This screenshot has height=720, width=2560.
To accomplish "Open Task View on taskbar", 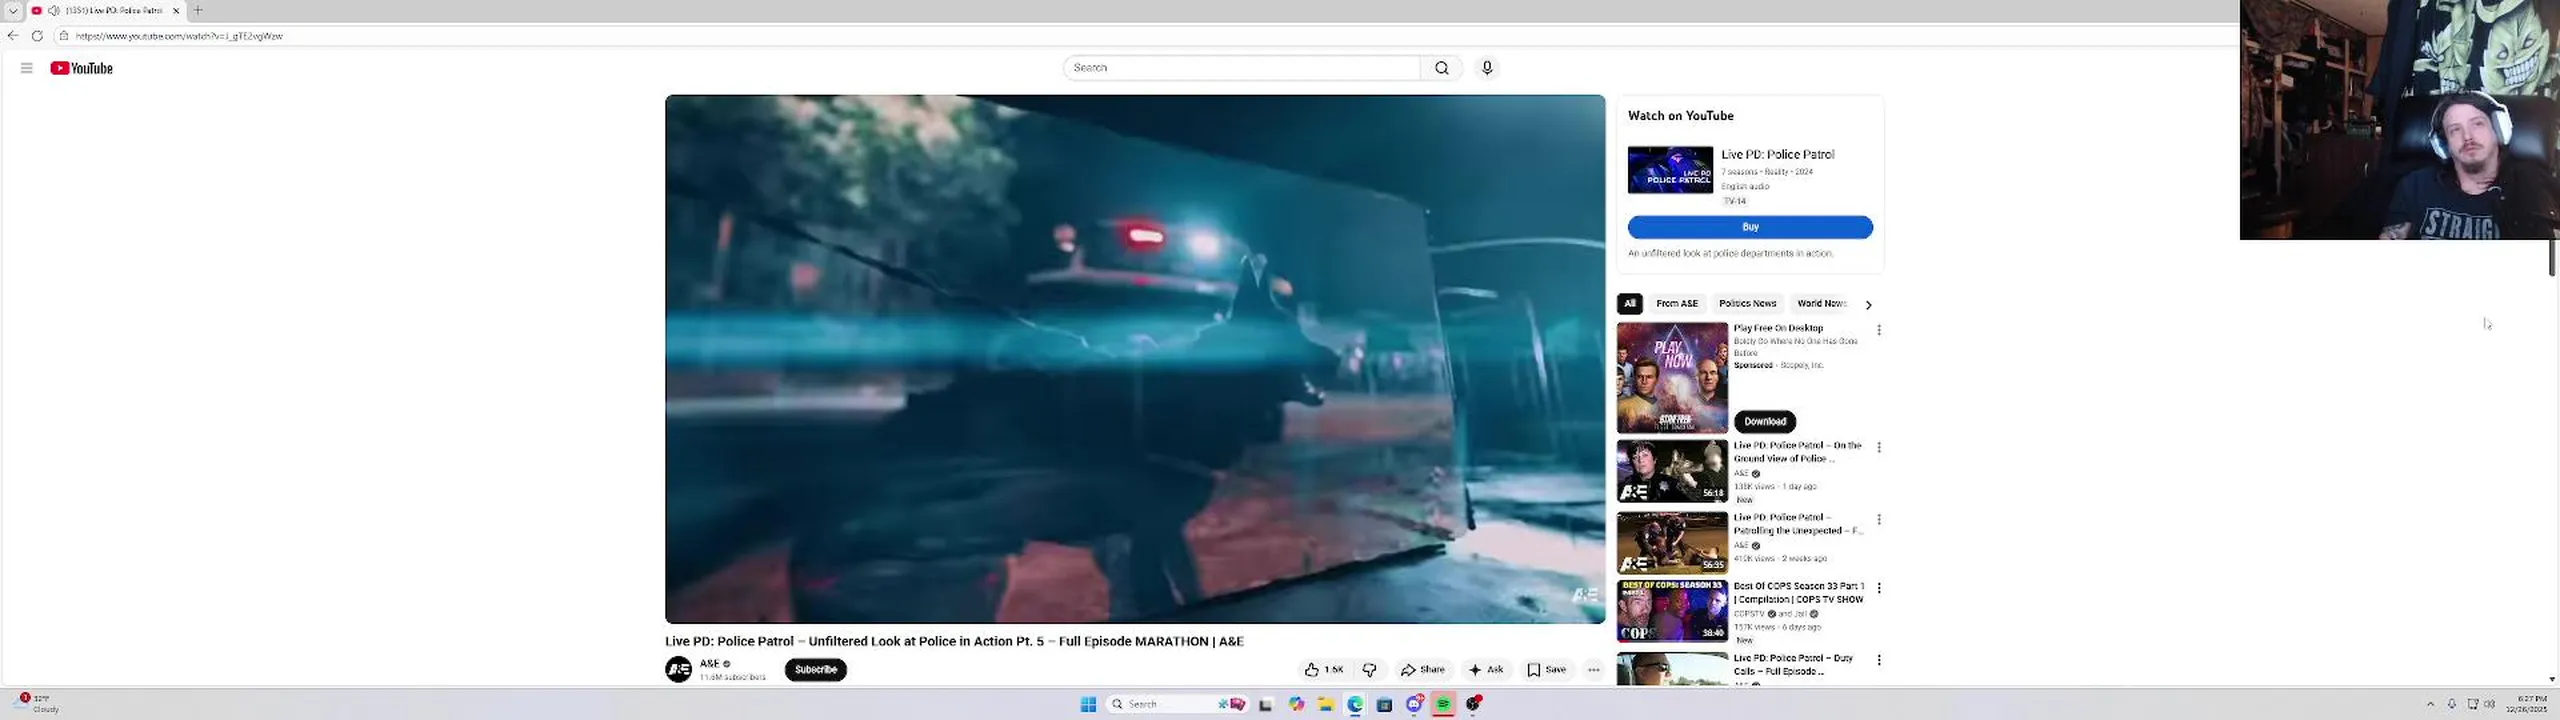I will 1266,704.
